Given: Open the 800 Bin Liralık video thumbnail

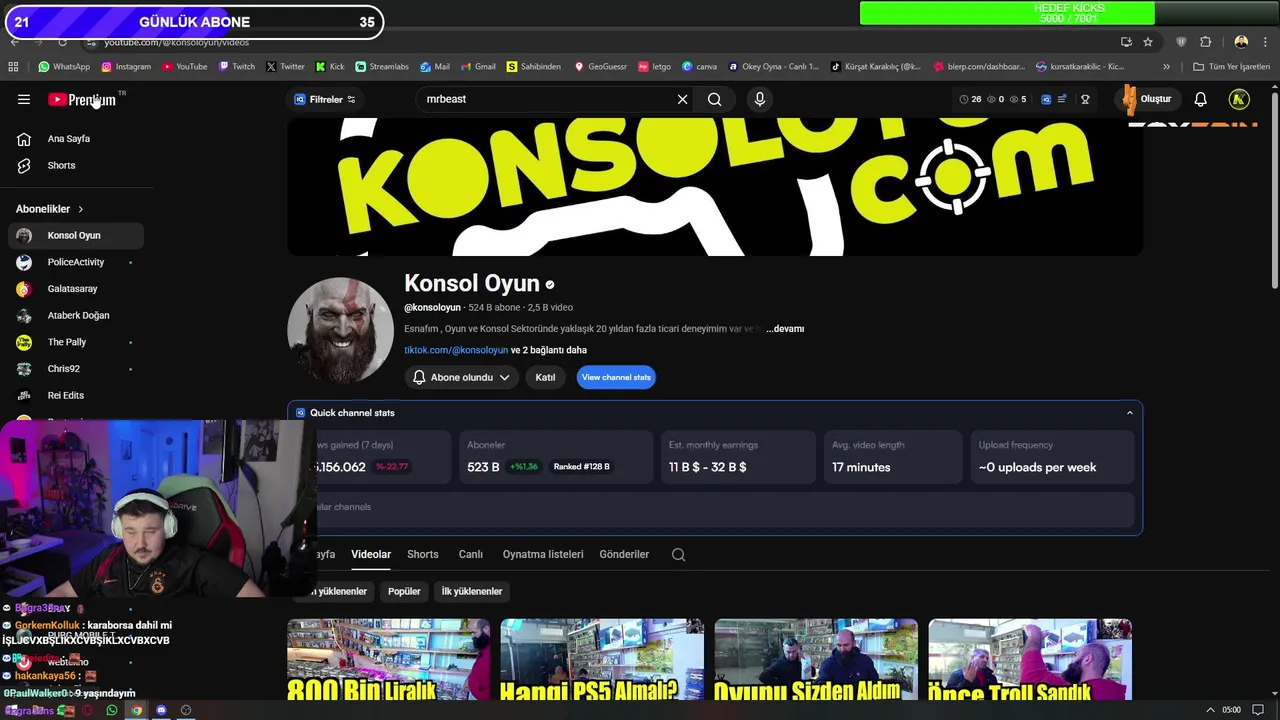Looking at the screenshot, I should point(389,660).
